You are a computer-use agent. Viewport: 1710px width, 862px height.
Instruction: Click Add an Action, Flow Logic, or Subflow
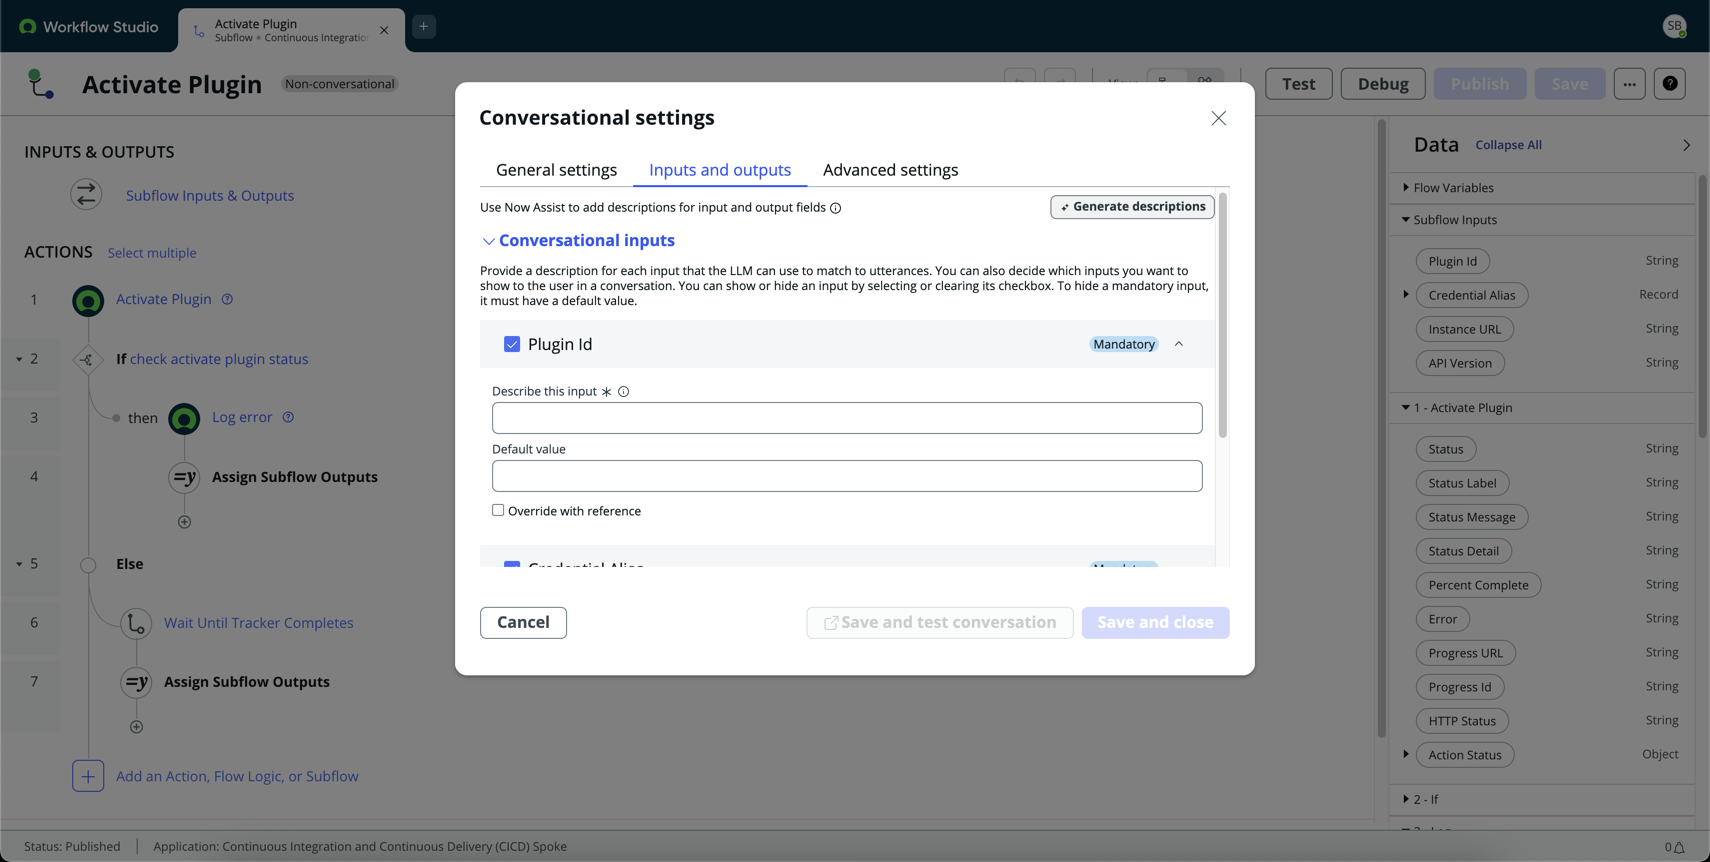pos(237,776)
